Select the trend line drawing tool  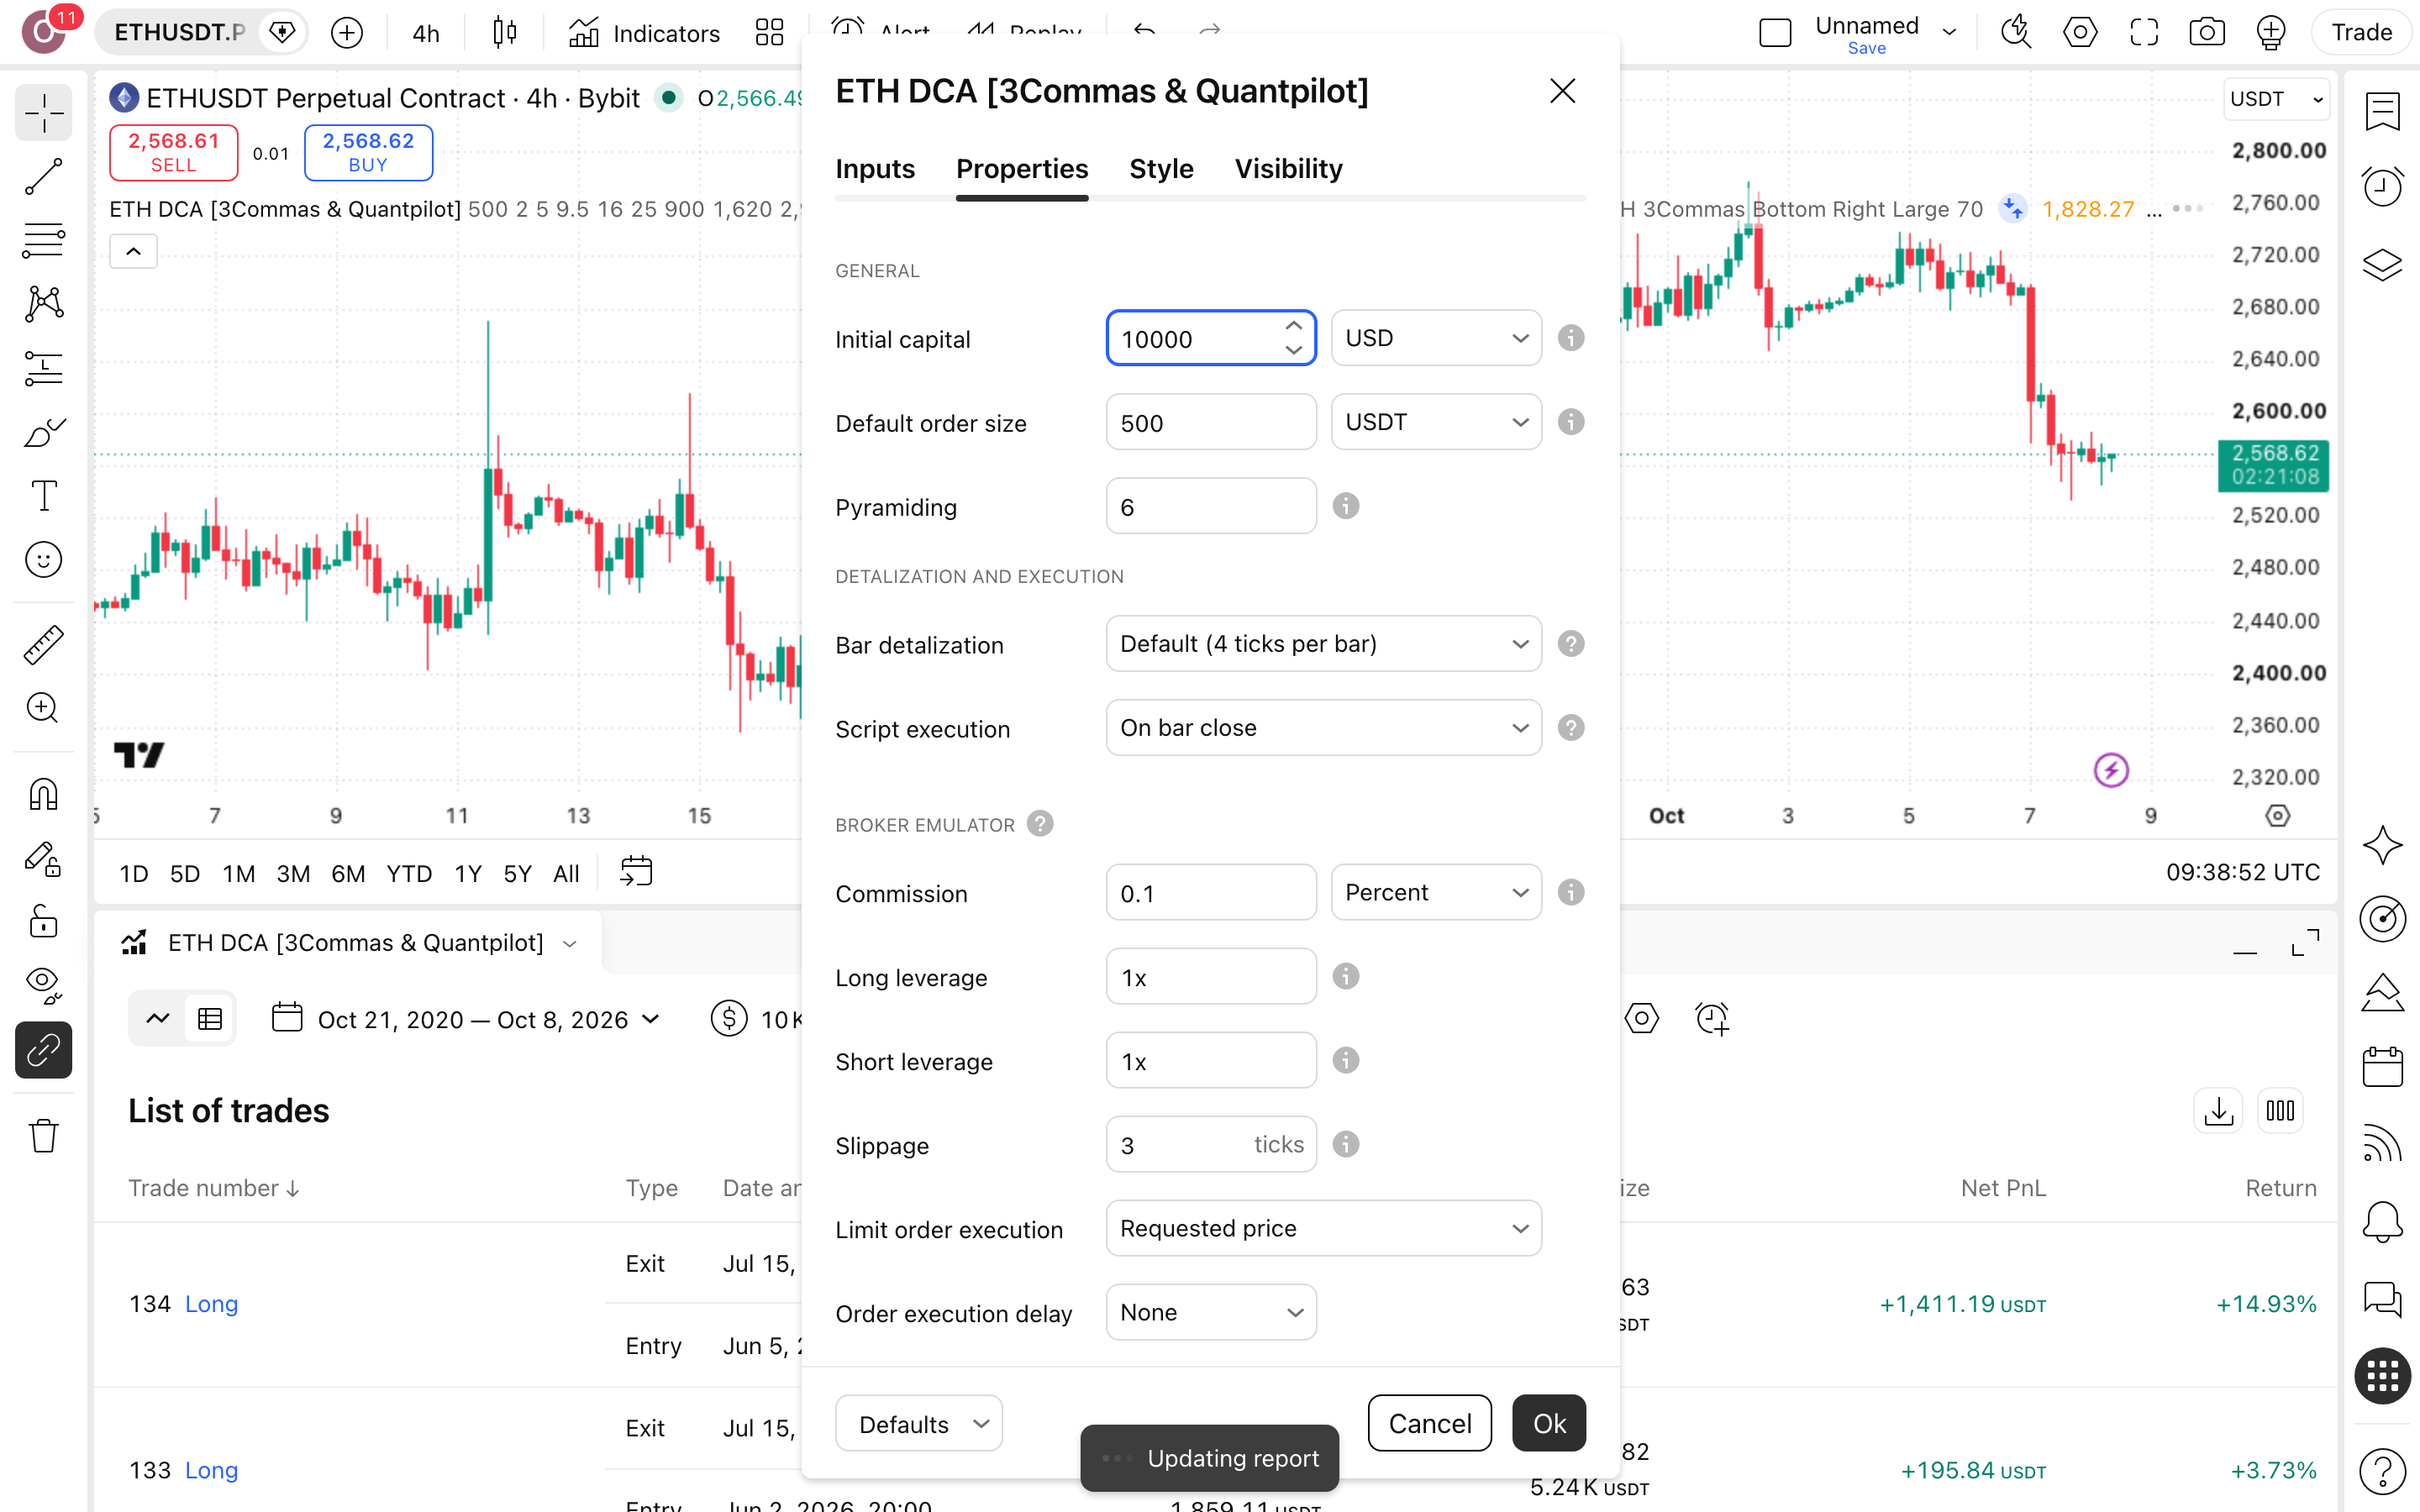coord(43,177)
